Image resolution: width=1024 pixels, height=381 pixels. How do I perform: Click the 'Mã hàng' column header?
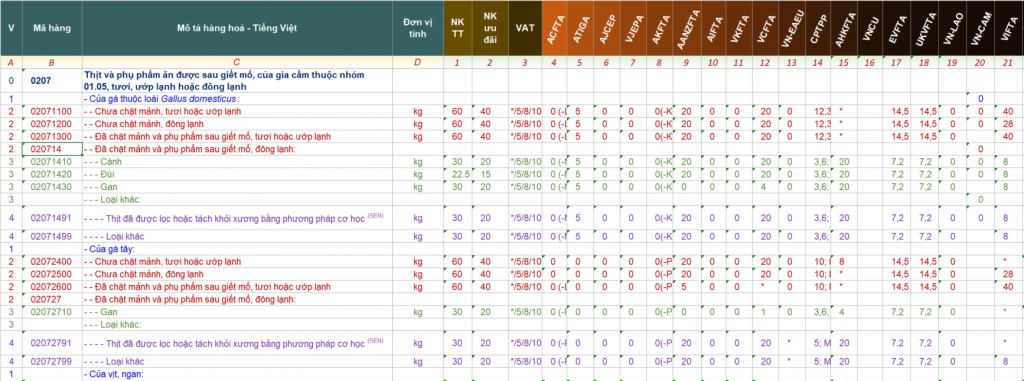click(52, 28)
